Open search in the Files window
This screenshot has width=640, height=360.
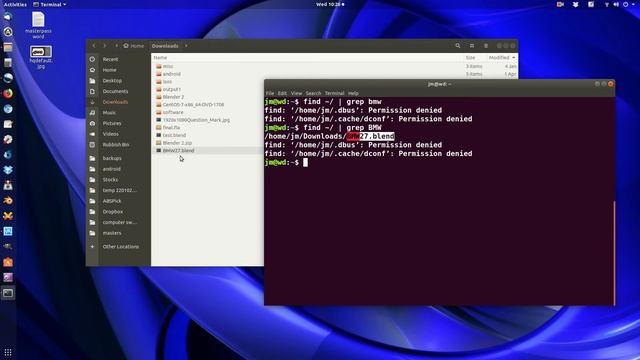coord(458,46)
